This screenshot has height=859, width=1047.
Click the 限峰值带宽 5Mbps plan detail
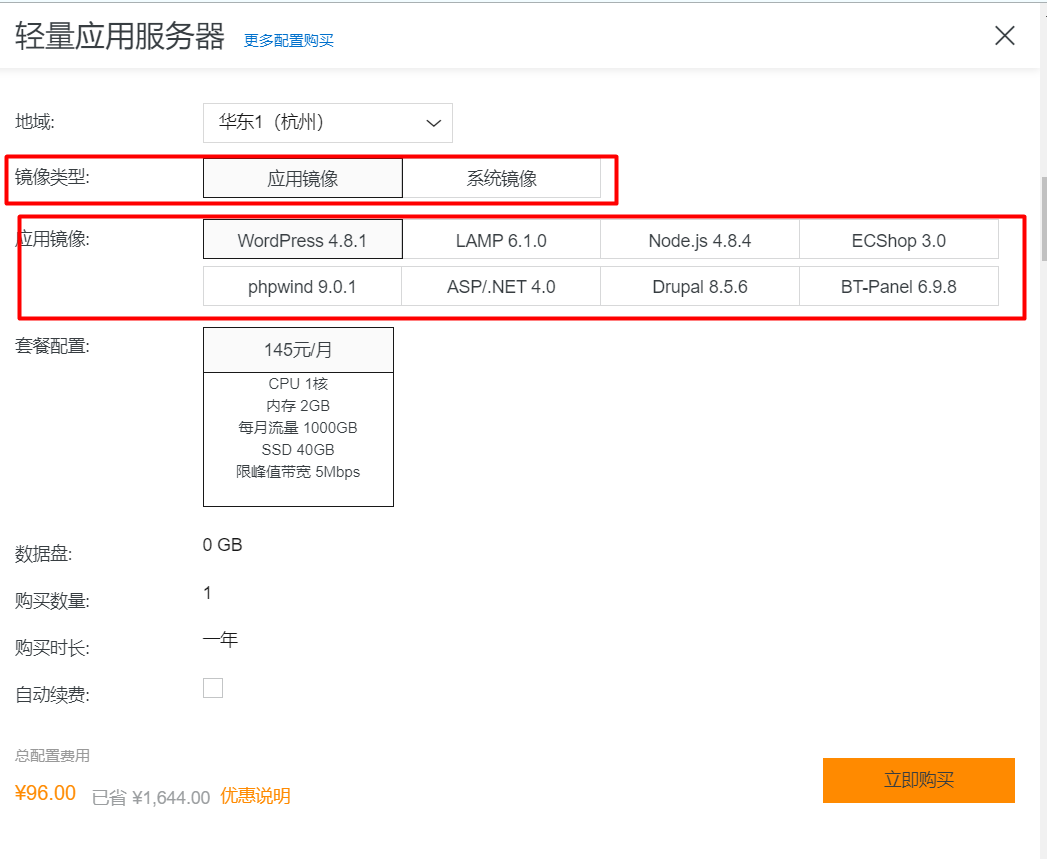point(298,472)
